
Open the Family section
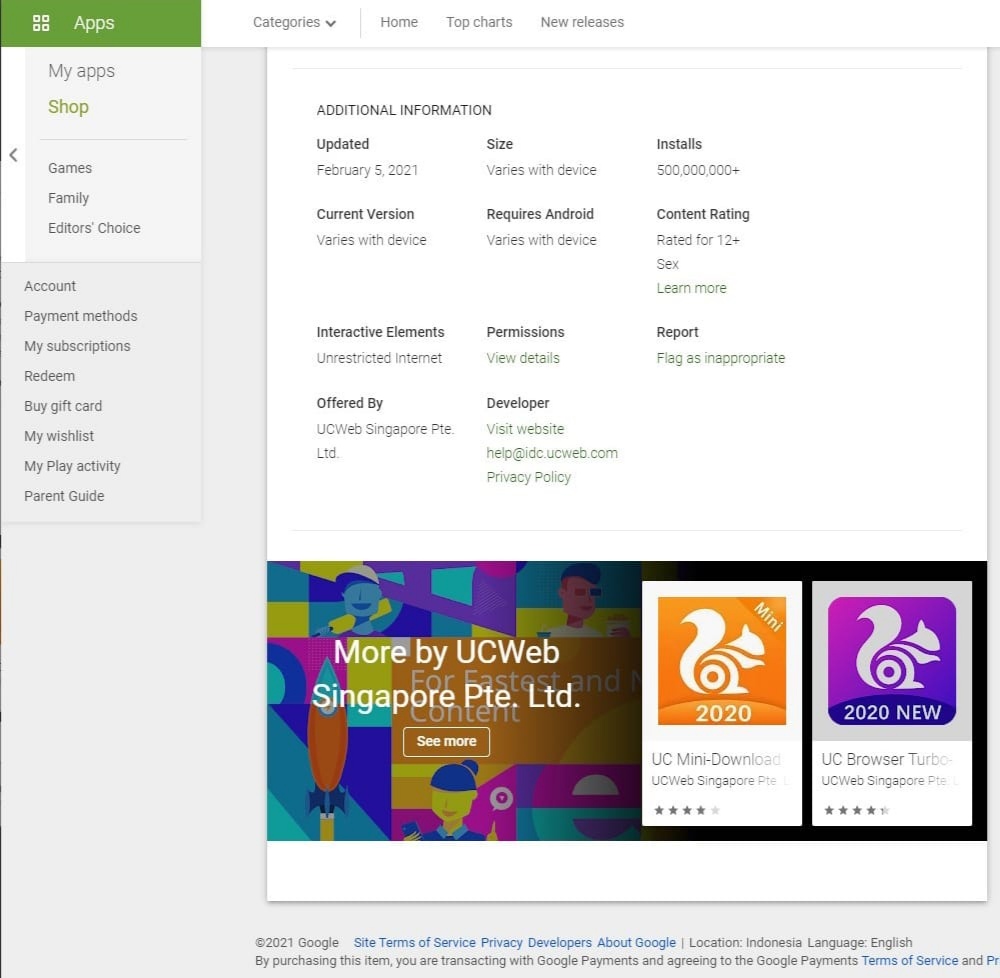coord(68,198)
